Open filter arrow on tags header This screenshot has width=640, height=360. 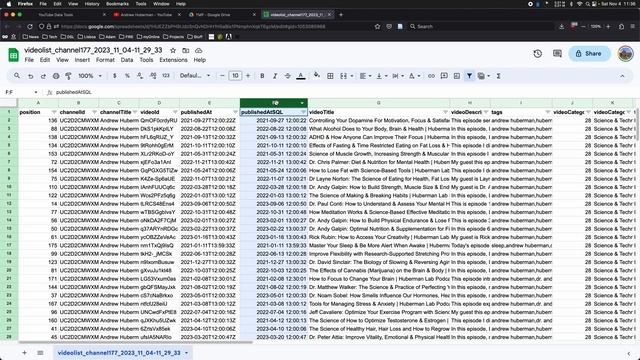(x=547, y=112)
